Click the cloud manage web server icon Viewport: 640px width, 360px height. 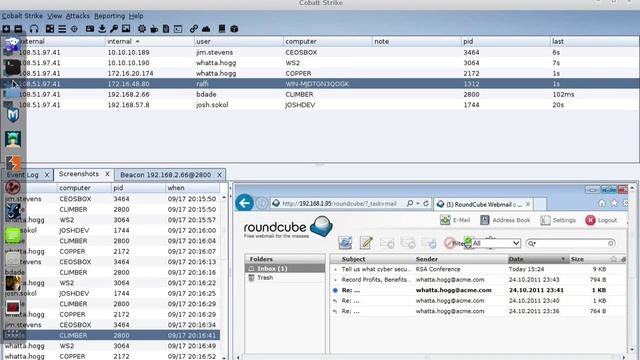pyautogui.click(x=206, y=29)
